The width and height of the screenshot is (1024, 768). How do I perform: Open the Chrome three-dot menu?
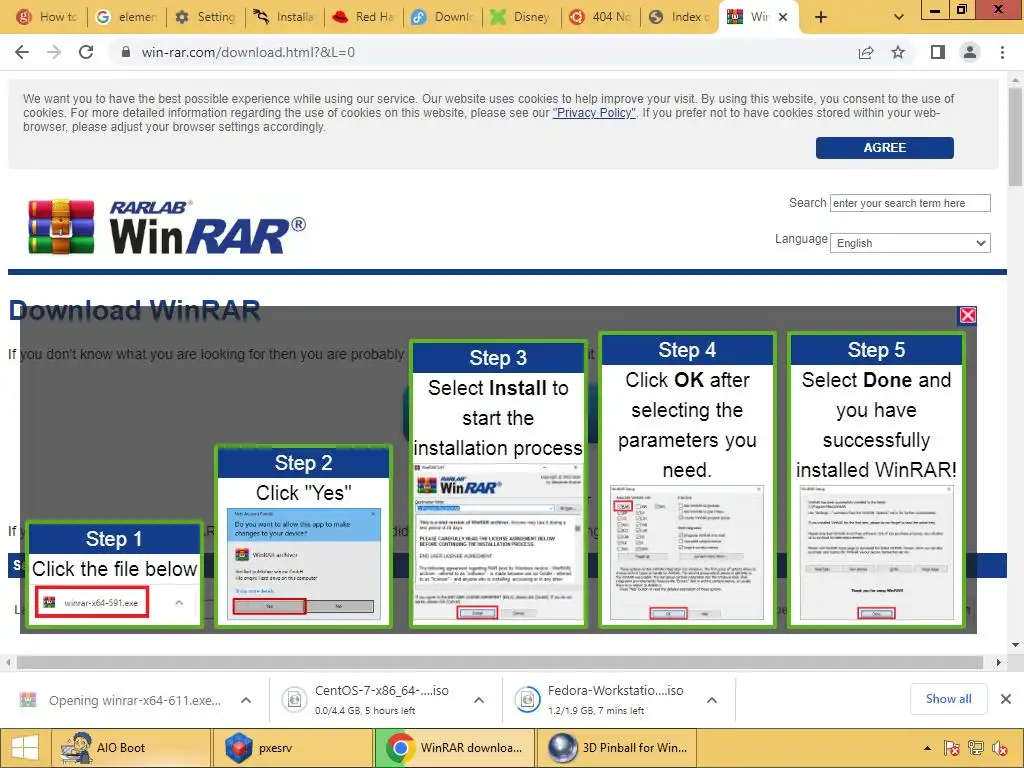click(x=1002, y=52)
